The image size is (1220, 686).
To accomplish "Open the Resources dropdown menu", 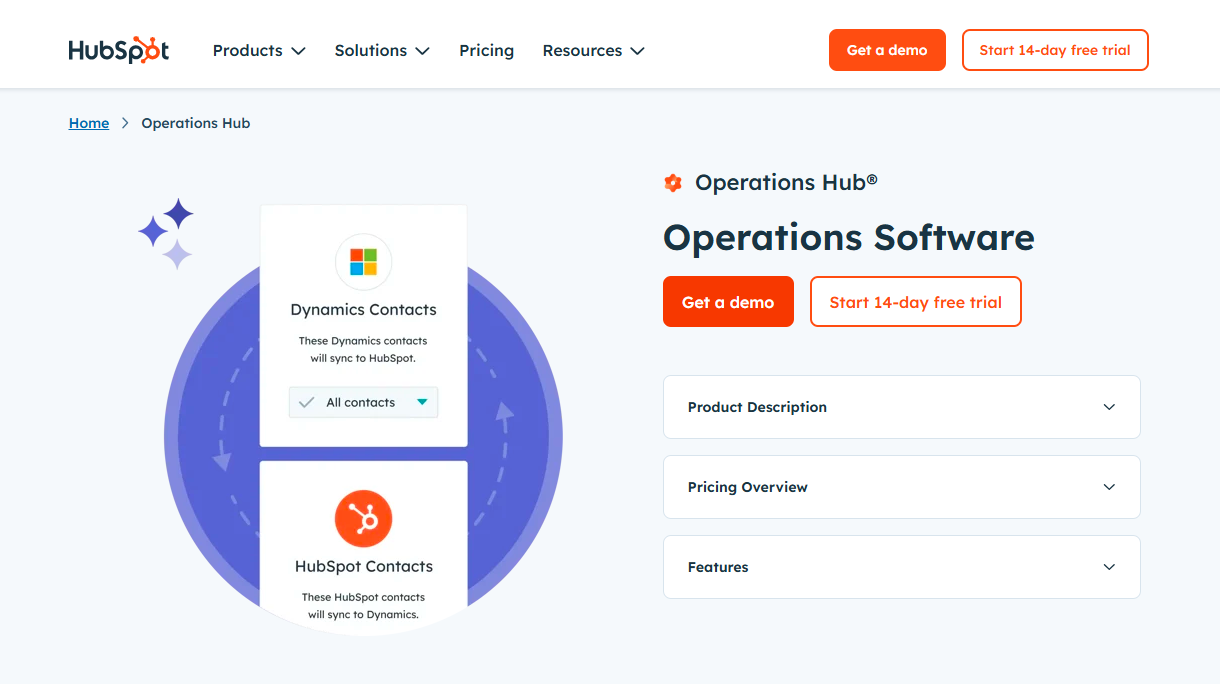I will coord(593,50).
